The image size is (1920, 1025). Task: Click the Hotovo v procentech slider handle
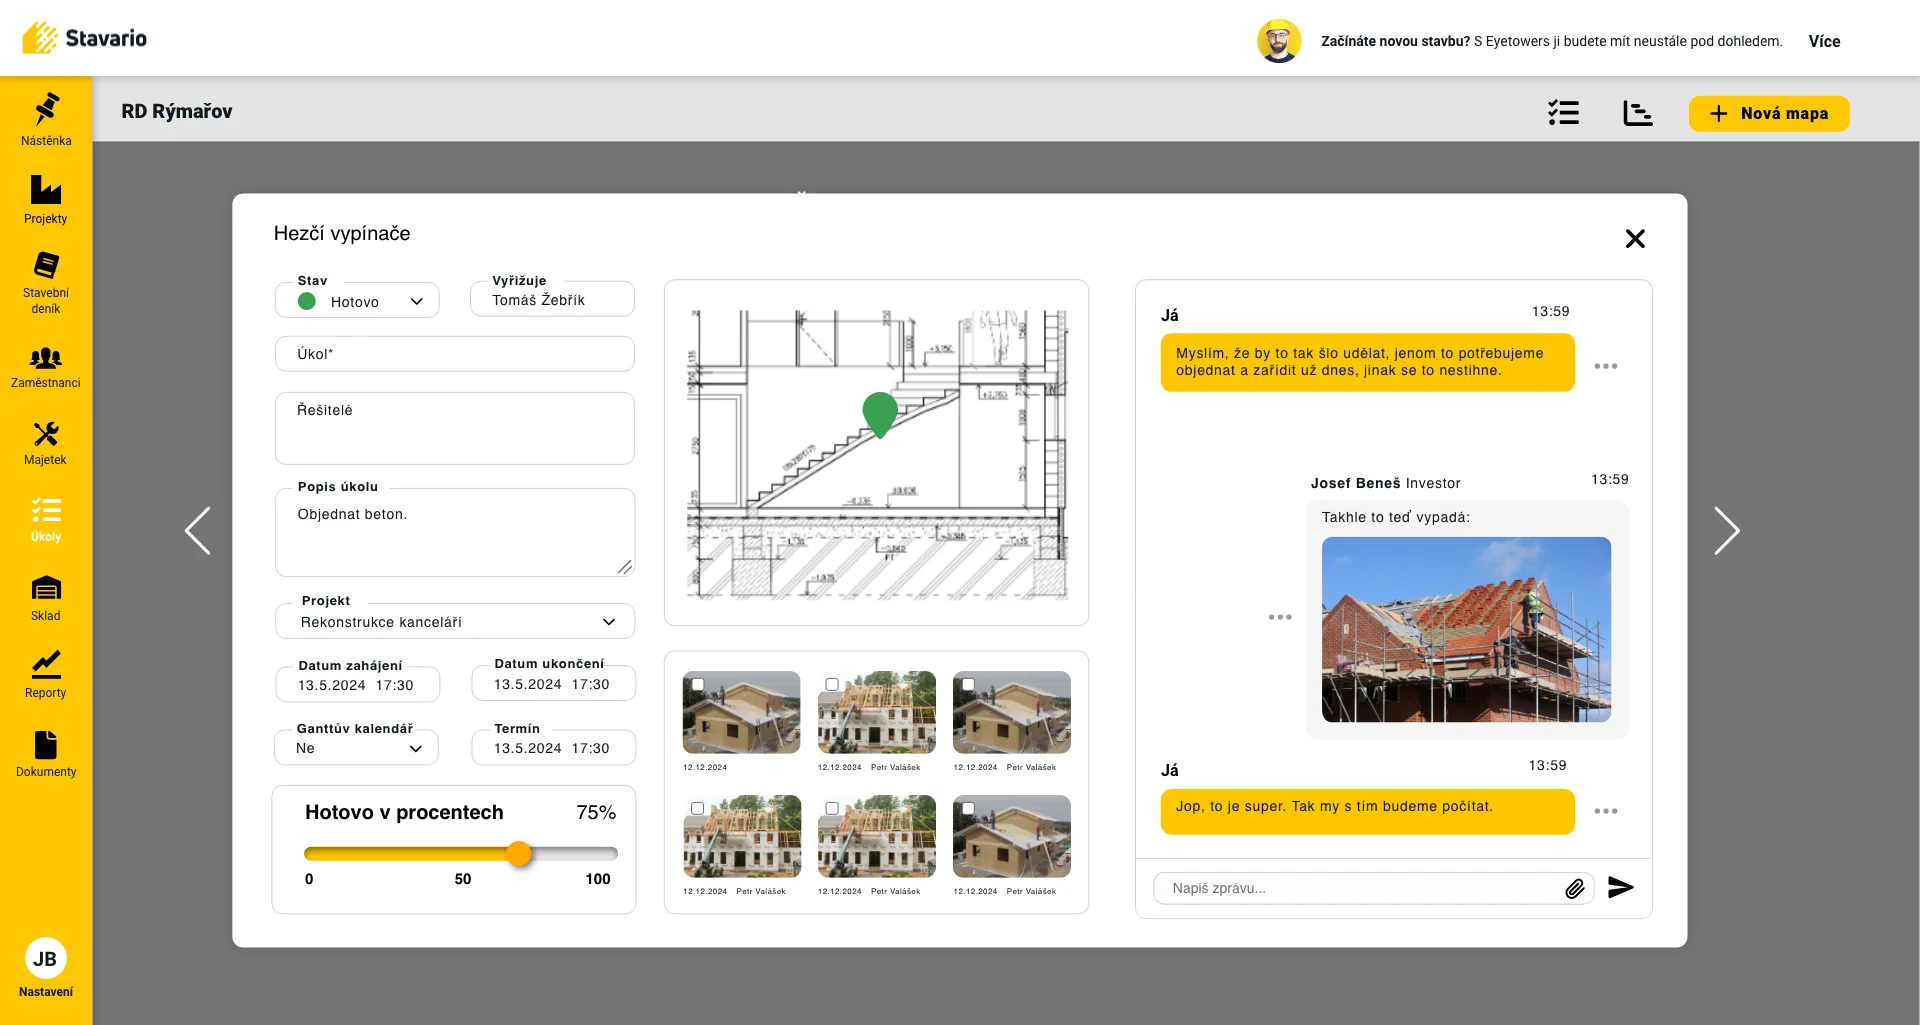pos(519,853)
